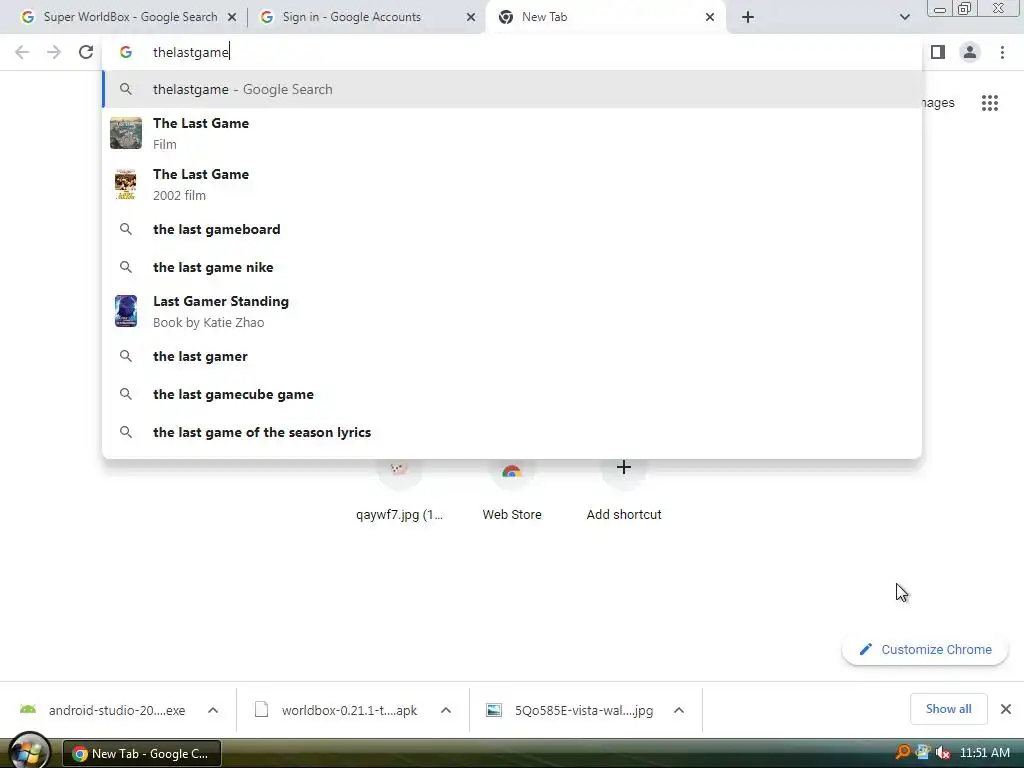Select 'The Last Game' Film suggestion

click(x=512, y=133)
